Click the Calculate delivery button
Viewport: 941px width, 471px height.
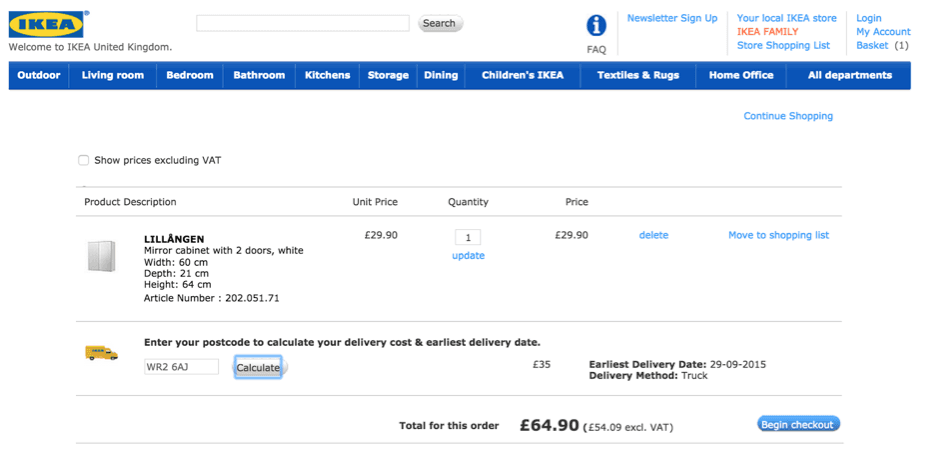(x=258, y=367)
